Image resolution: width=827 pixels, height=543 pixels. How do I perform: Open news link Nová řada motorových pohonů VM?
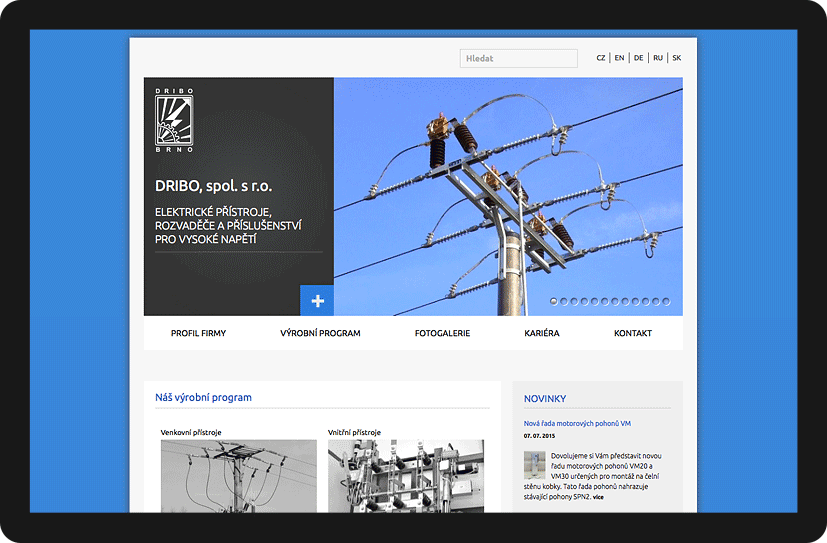click(577, 424)
